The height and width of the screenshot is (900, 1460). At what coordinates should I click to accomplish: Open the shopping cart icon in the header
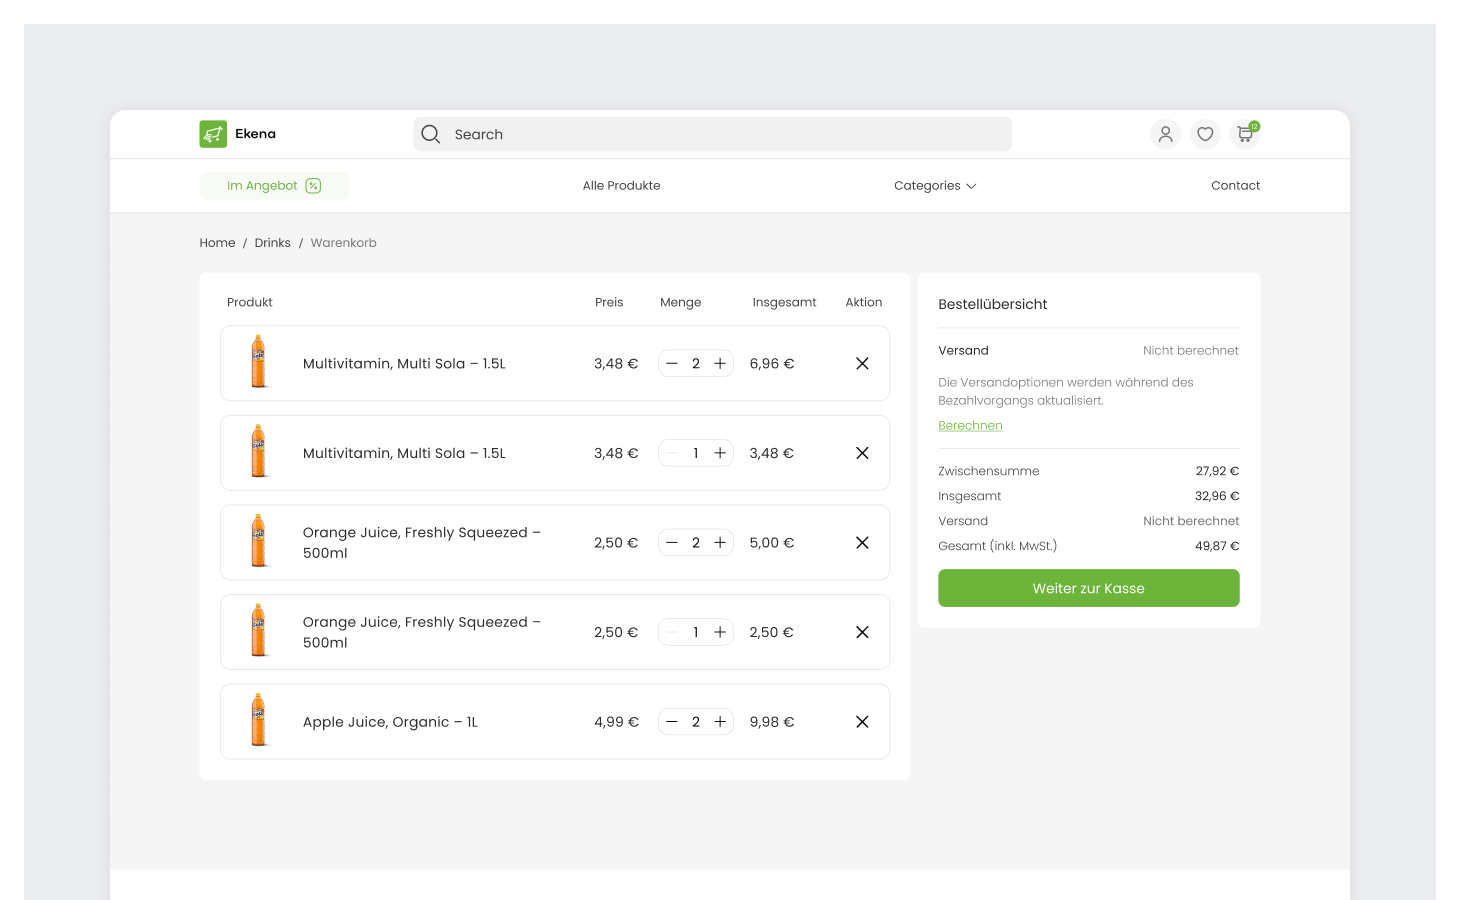[1244, 133]
